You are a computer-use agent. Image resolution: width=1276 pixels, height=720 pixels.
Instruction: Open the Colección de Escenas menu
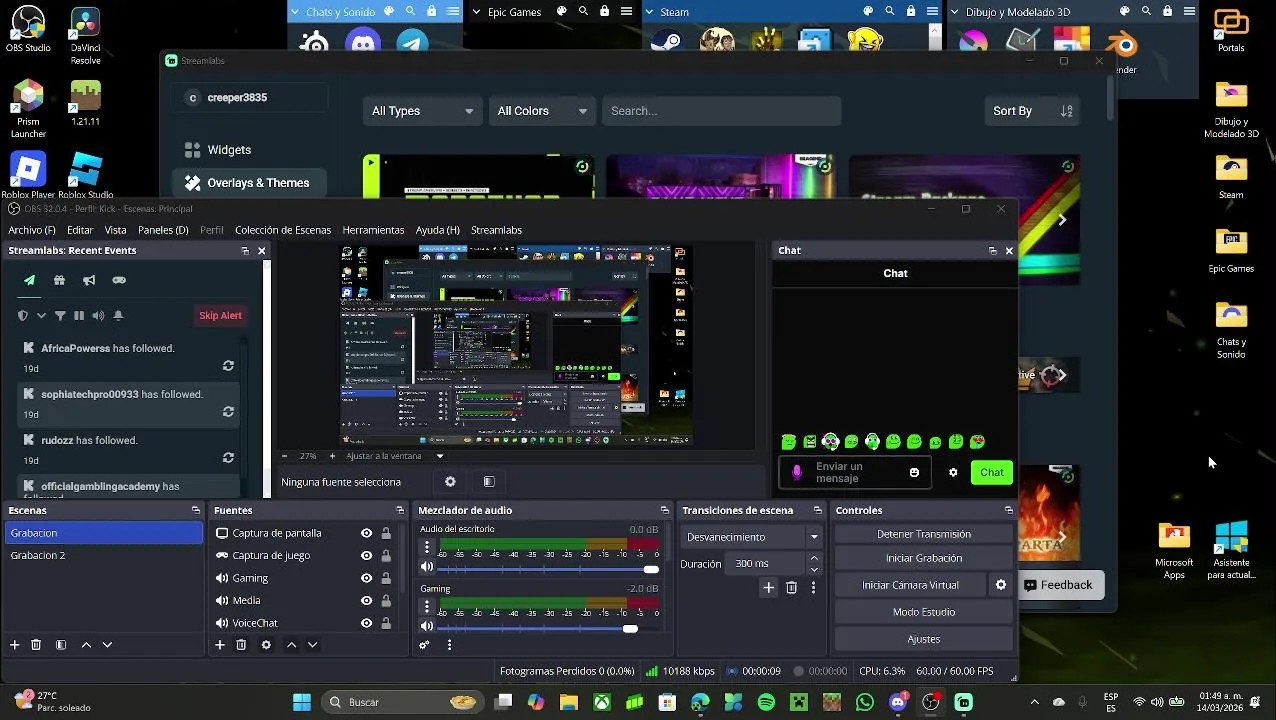click(283, 230)
